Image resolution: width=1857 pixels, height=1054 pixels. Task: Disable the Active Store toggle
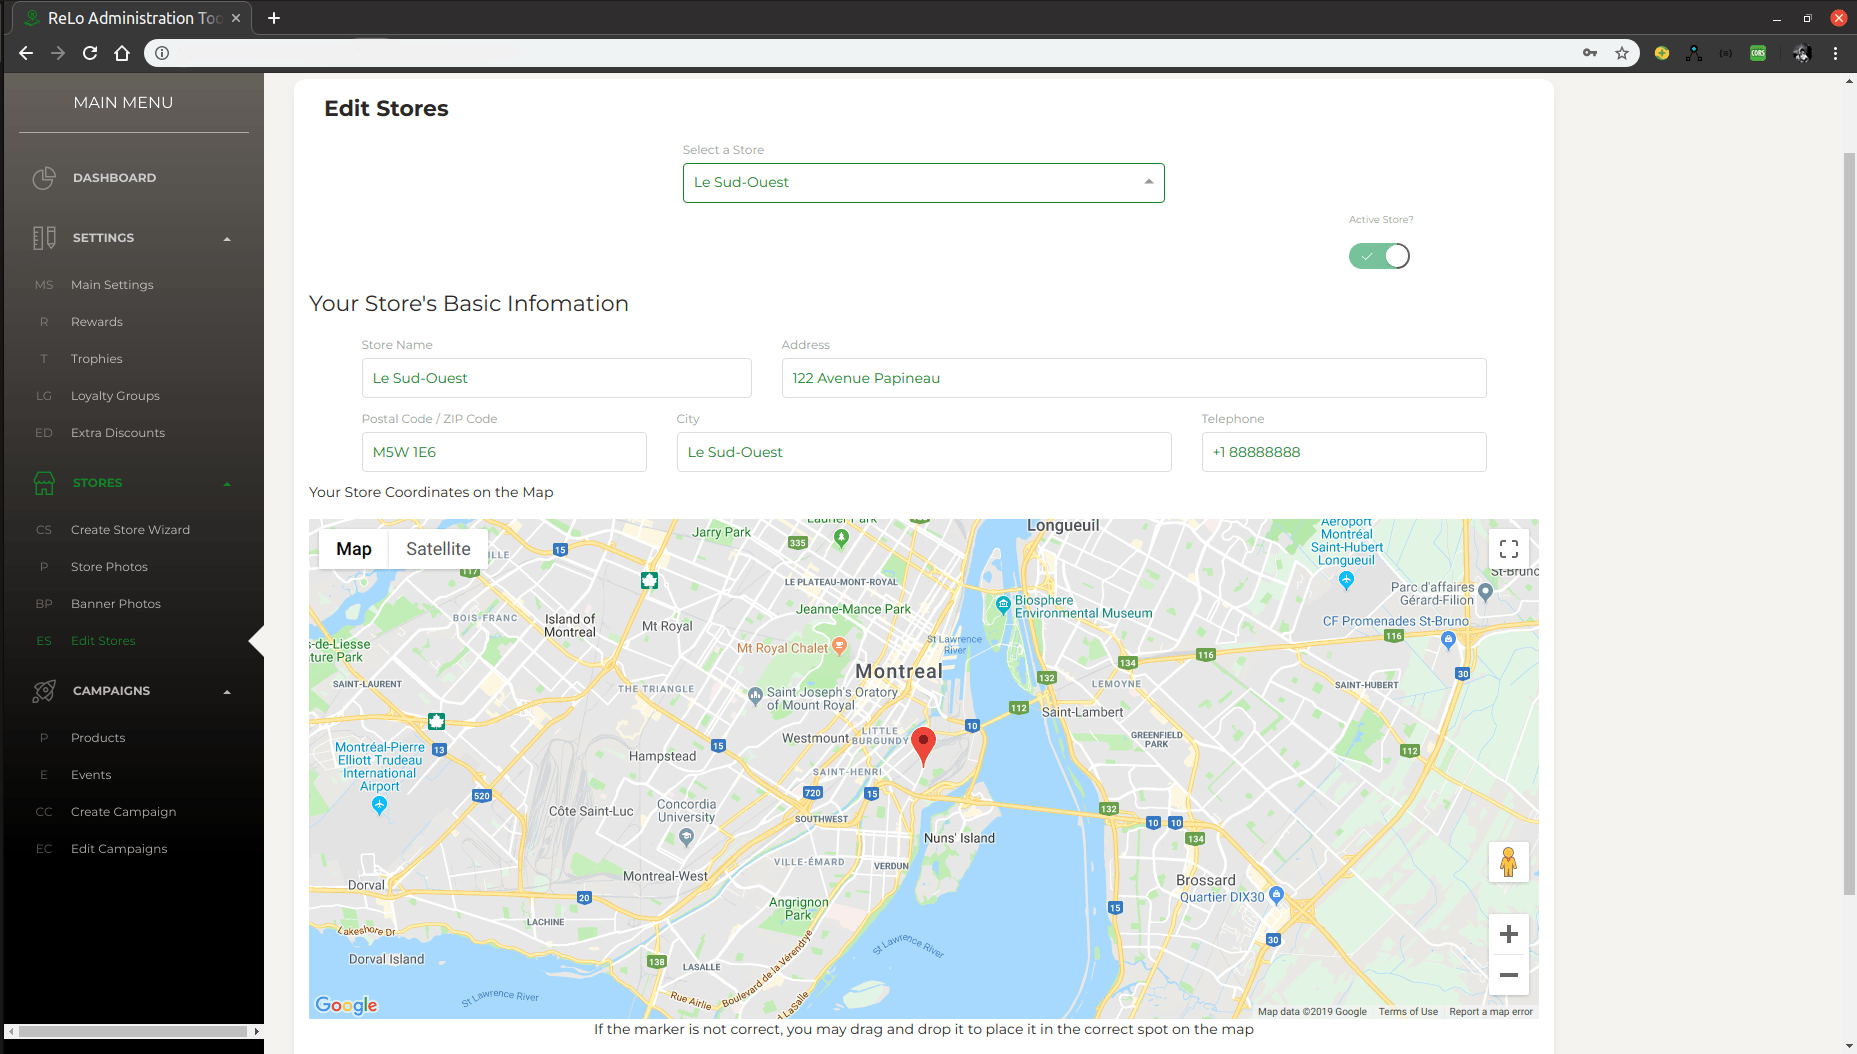coord(1379,256)
